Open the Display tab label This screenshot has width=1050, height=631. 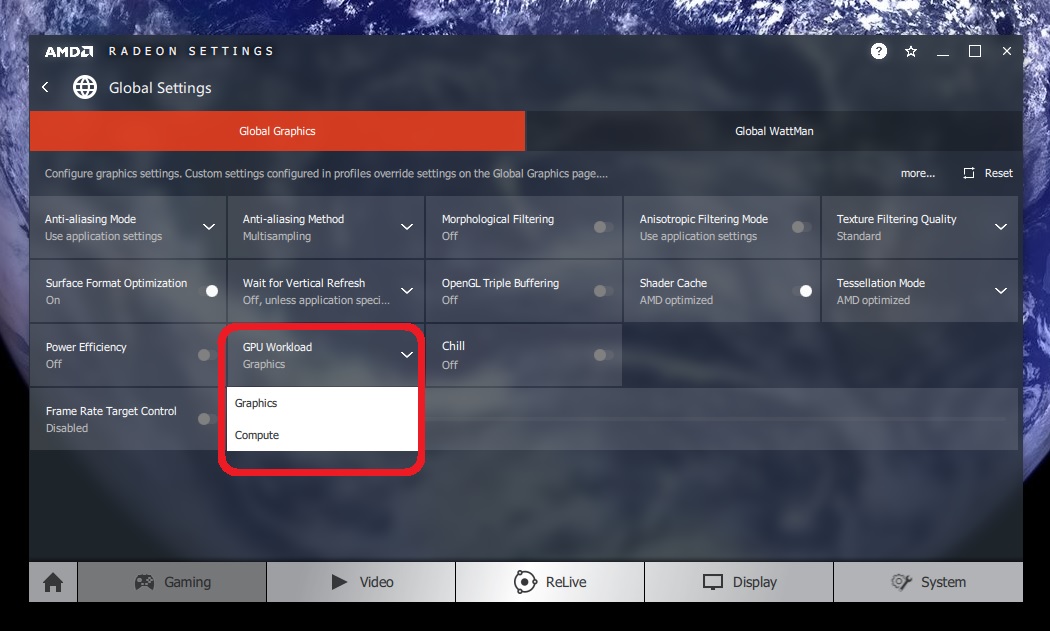tap(755, 582)
